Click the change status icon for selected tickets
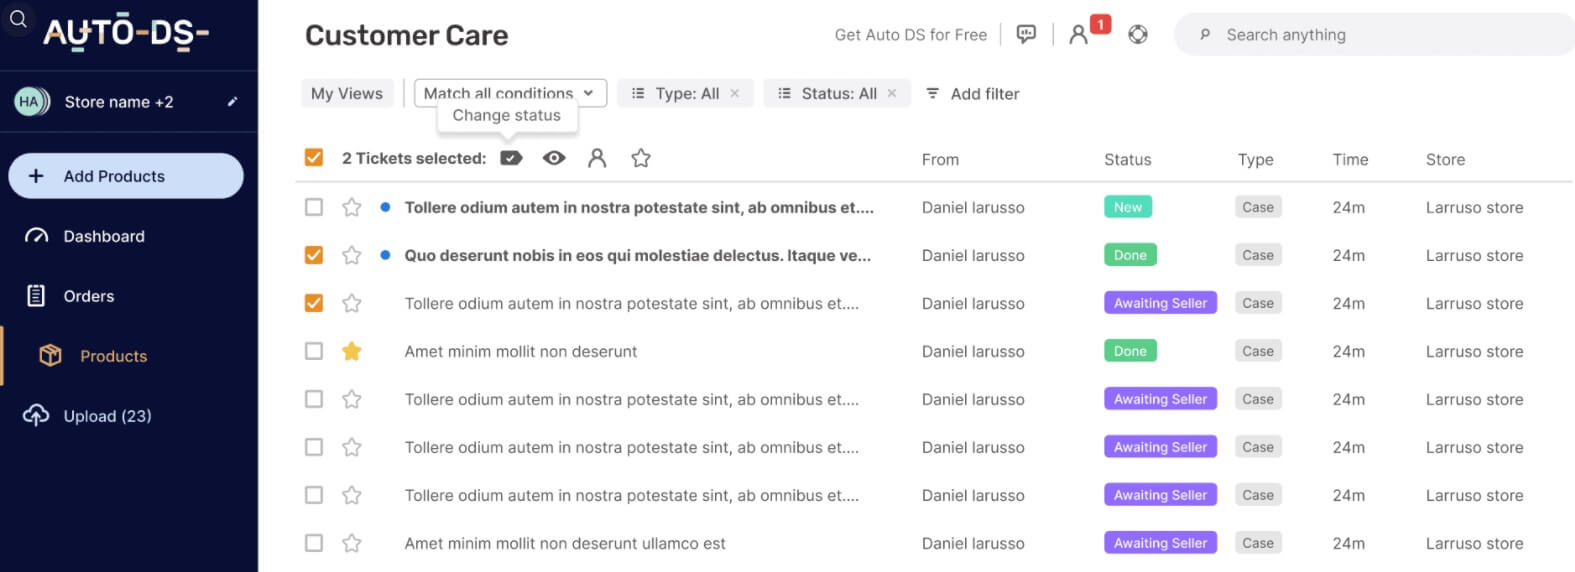The image size is (1575, 572). 511,158
